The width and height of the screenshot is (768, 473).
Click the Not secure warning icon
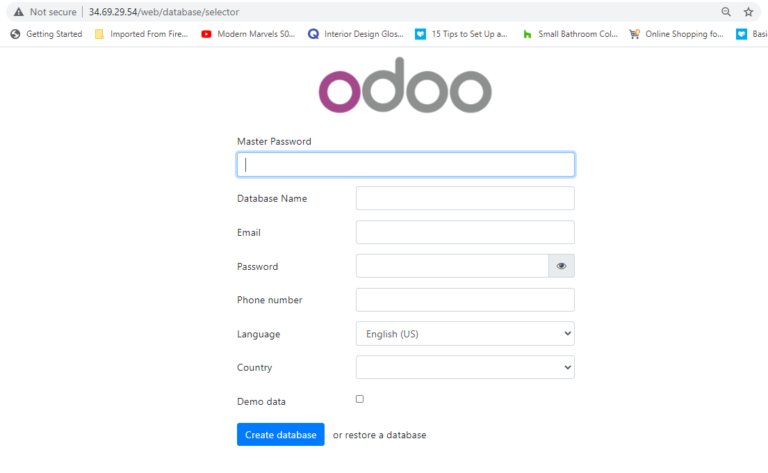(x=19, y=12)
